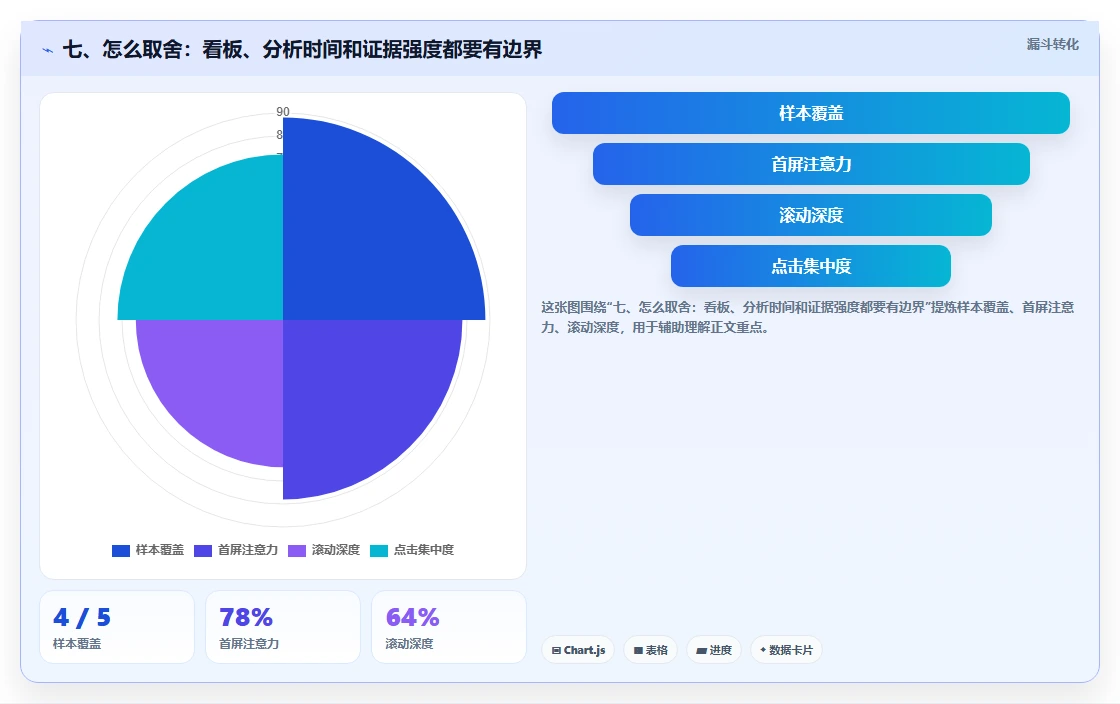
Task: Toggle the 点击集中度 legend swatch
Action: click(x=379, y=550)
